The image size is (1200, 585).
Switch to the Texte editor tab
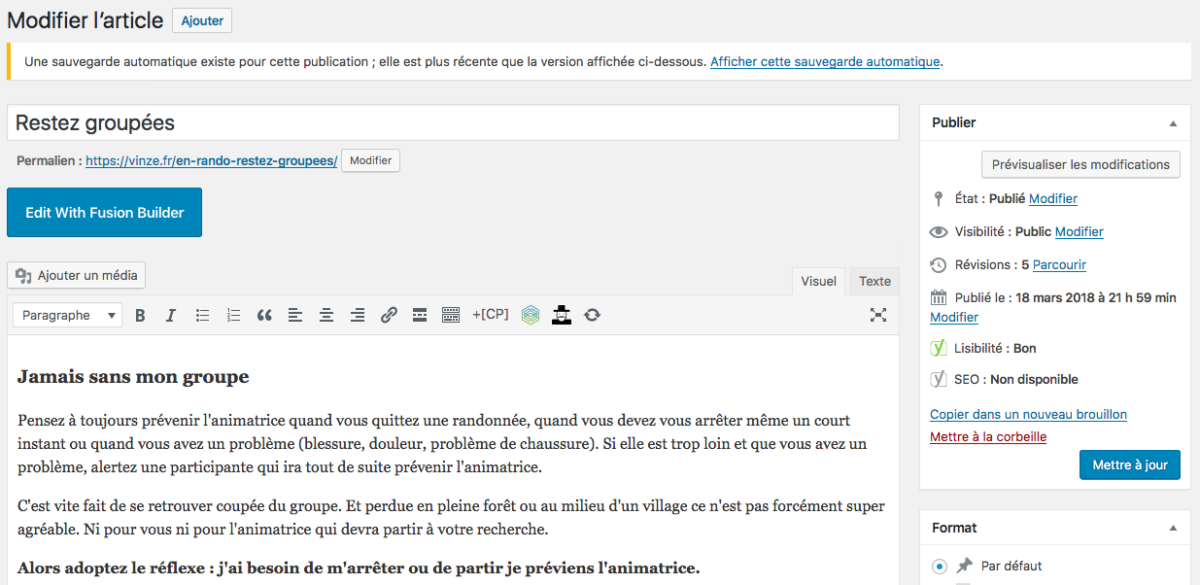pyautogui.click(x=875, y=281)
